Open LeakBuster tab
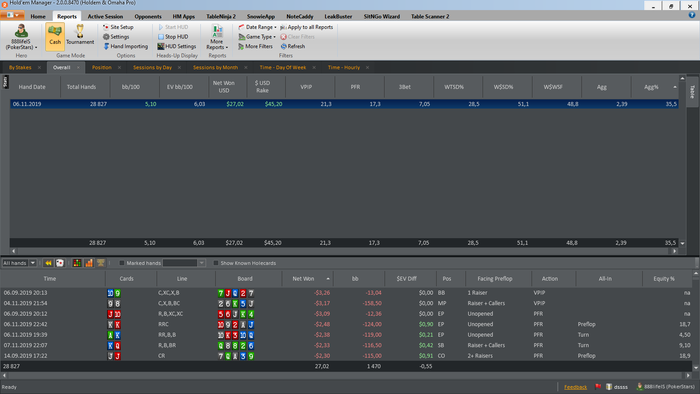 [338, 17]
